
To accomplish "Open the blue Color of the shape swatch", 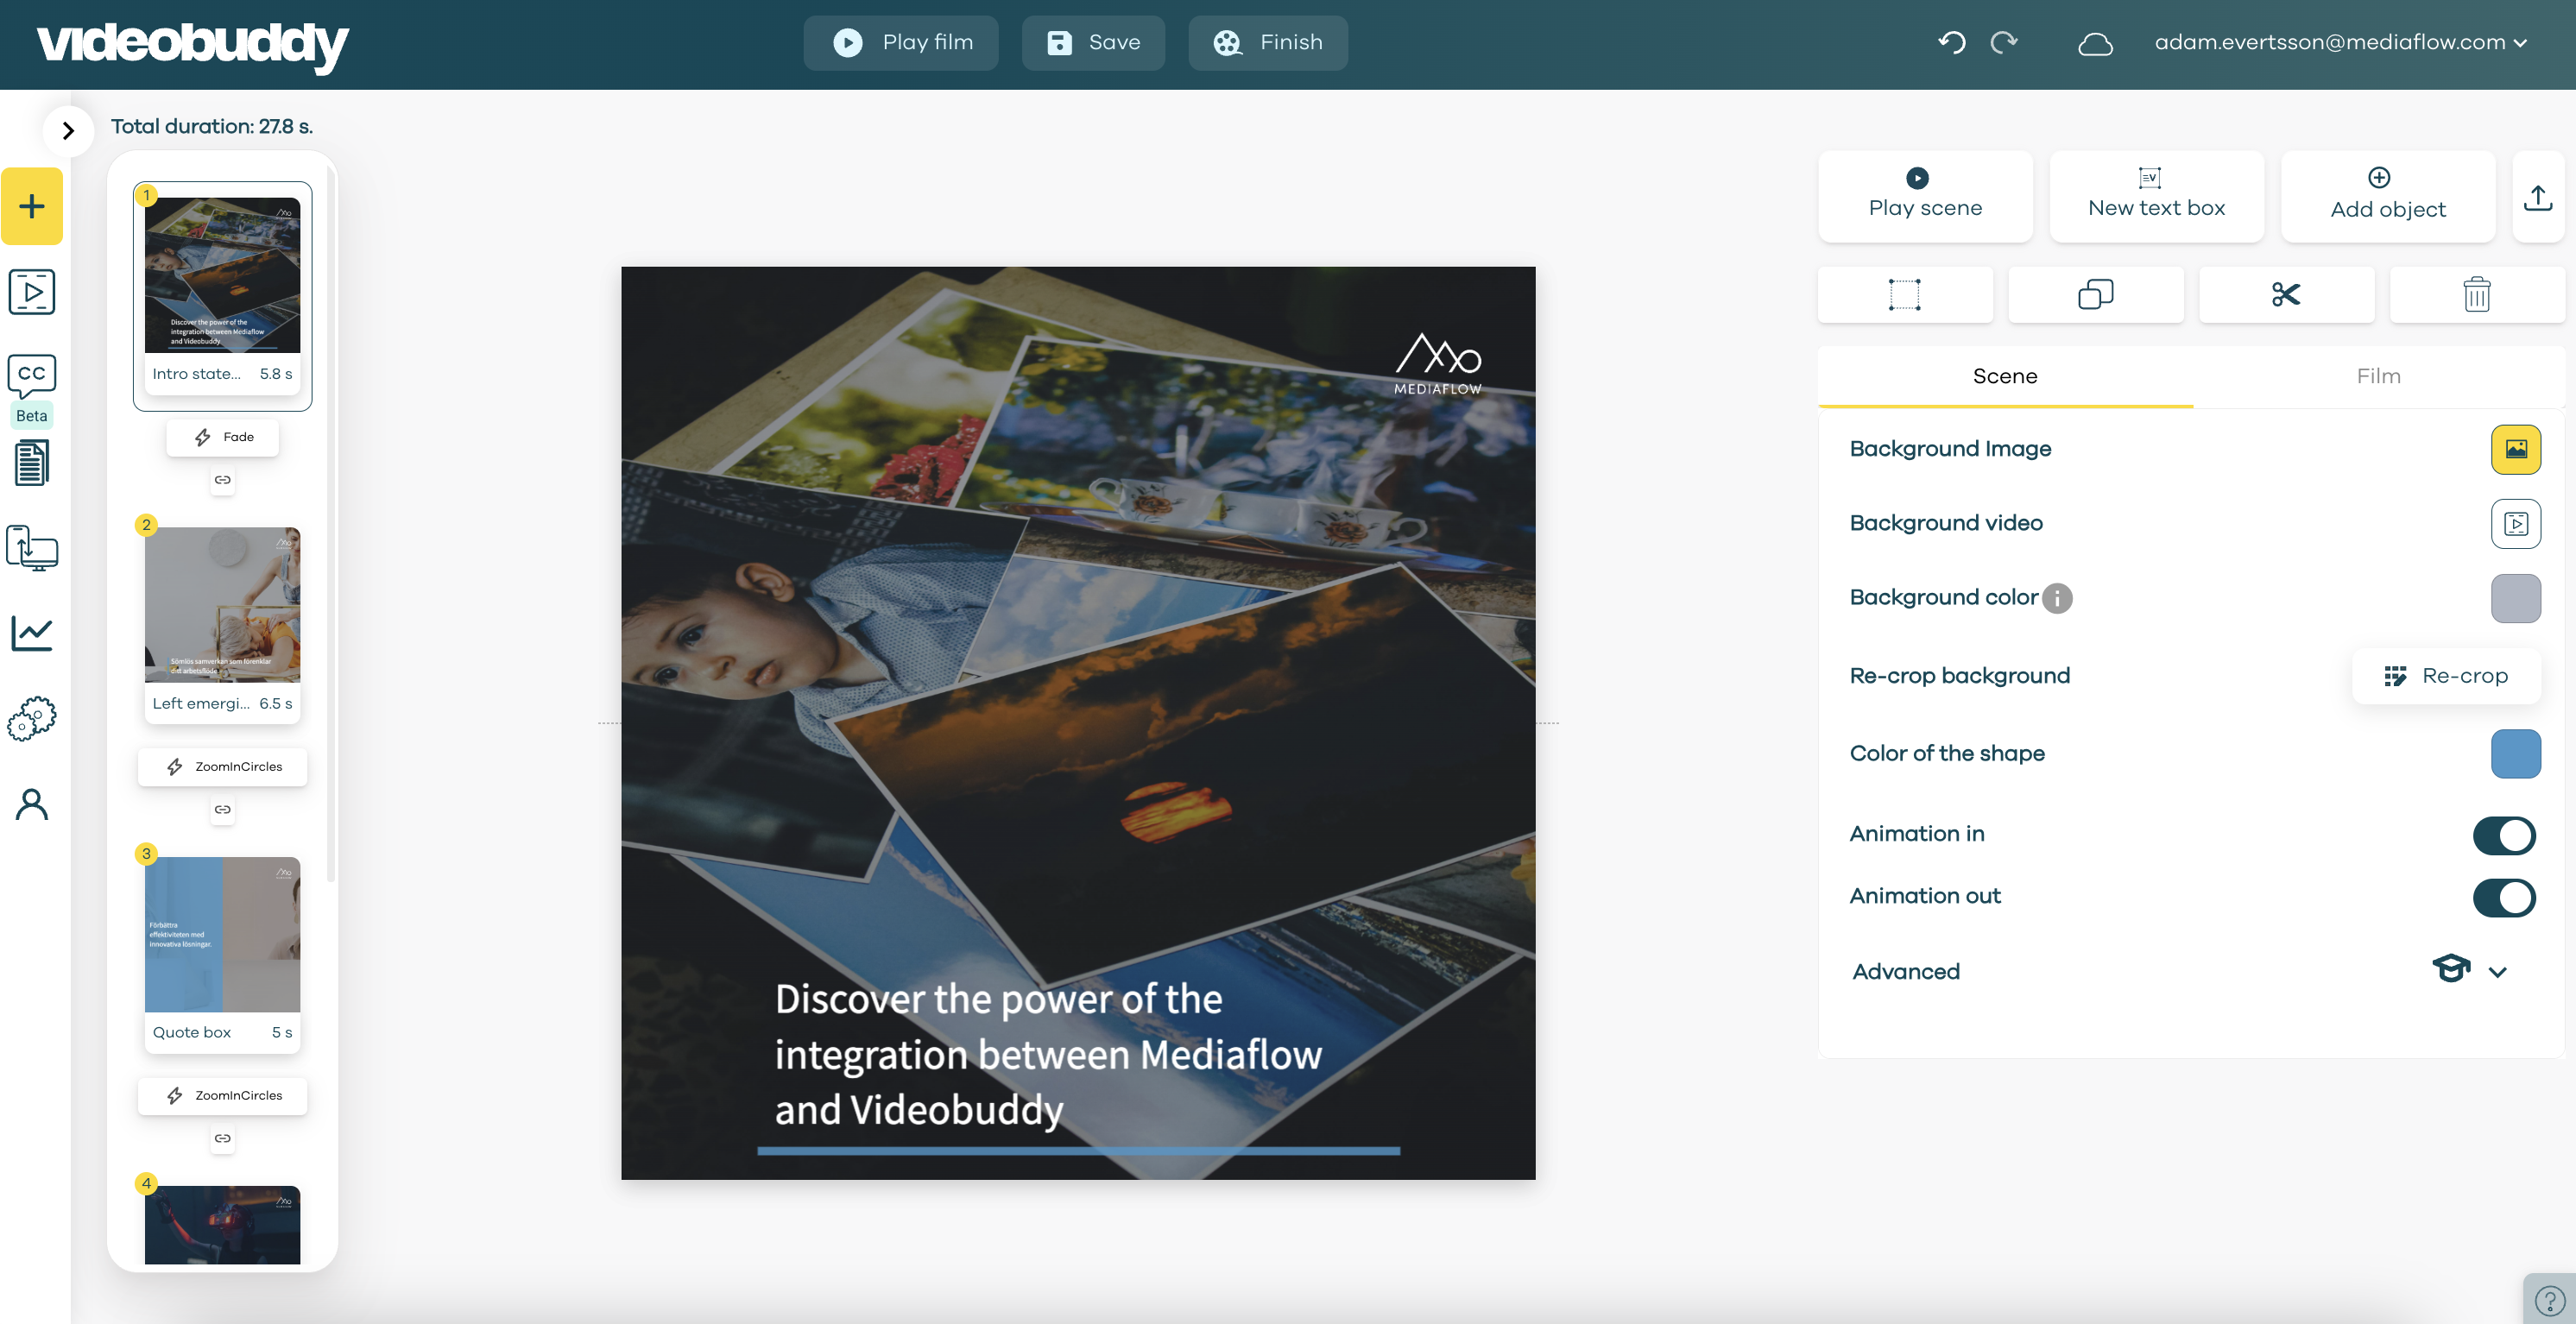I will click(2515, 754).
